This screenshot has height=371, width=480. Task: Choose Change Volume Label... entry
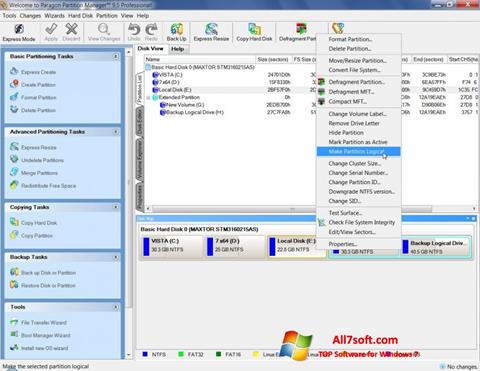pos(359,114)
